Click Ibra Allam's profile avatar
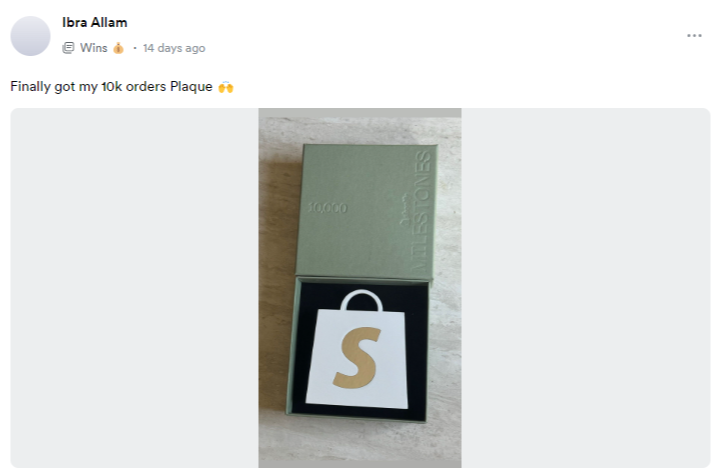 31,36
